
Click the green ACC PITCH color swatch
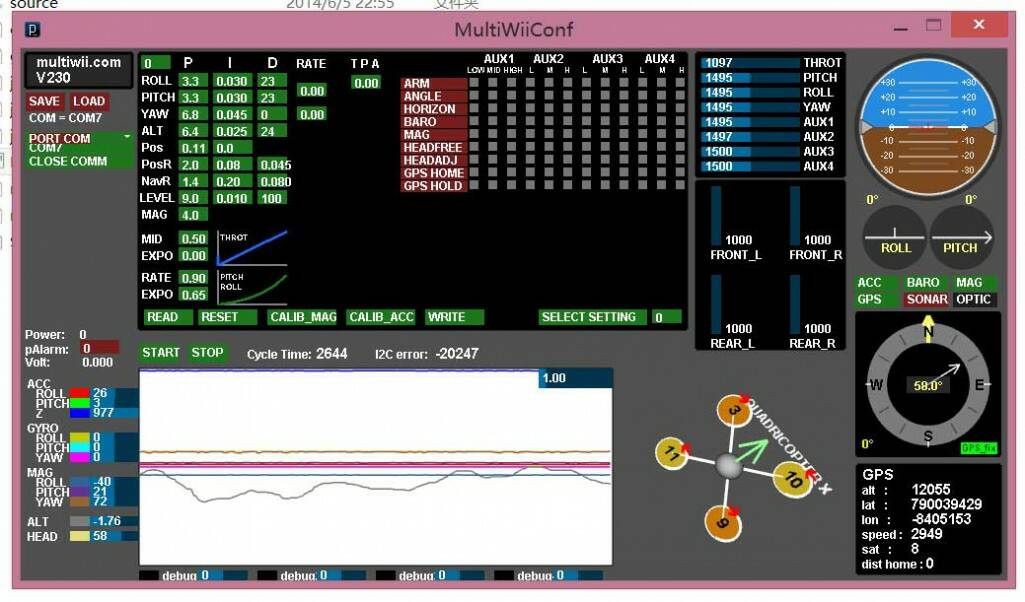click(79, 403)
